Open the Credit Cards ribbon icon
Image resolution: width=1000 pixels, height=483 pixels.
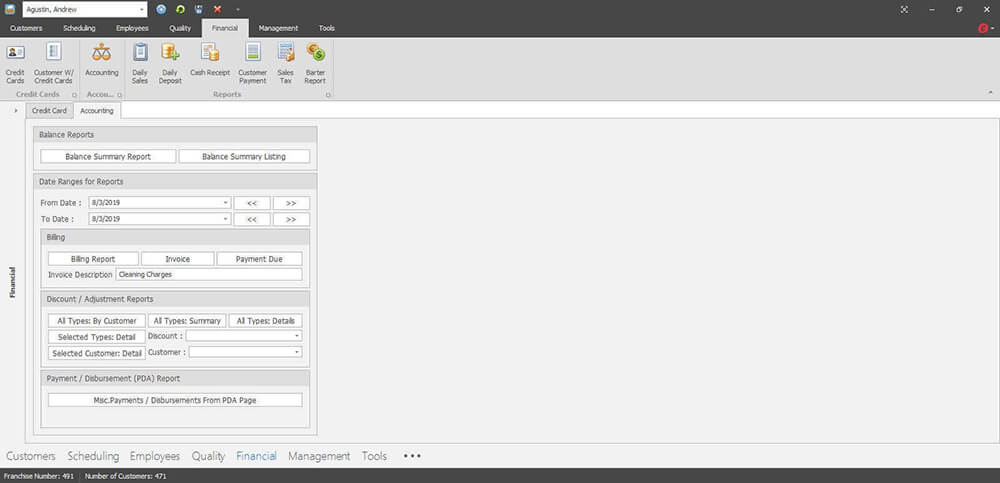[x=16, y=62]
